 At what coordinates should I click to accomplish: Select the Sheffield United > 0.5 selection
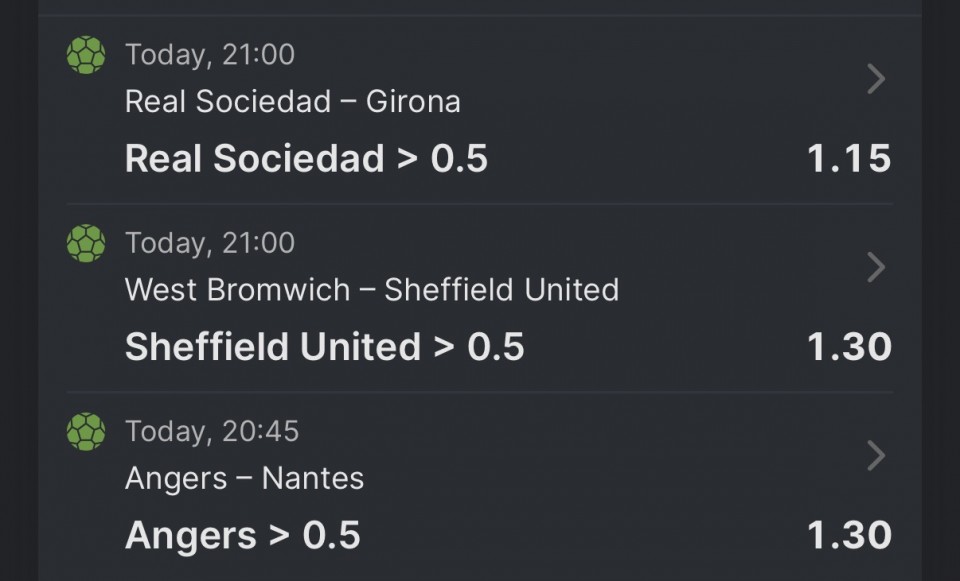[324, 347]
